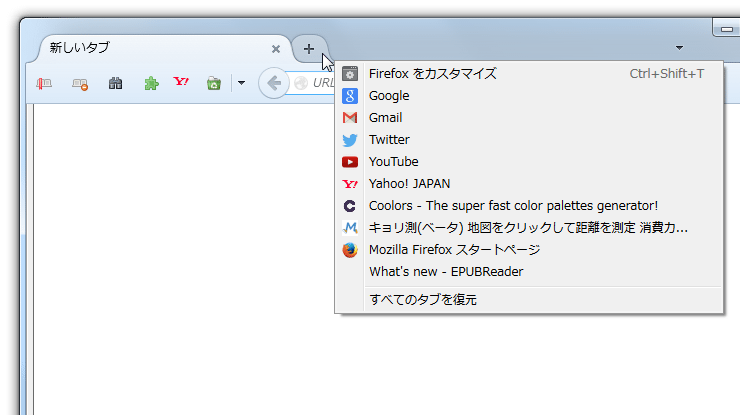Click the blue M map favicon
The height and width of the screenshot is (415, 740).
350,228
